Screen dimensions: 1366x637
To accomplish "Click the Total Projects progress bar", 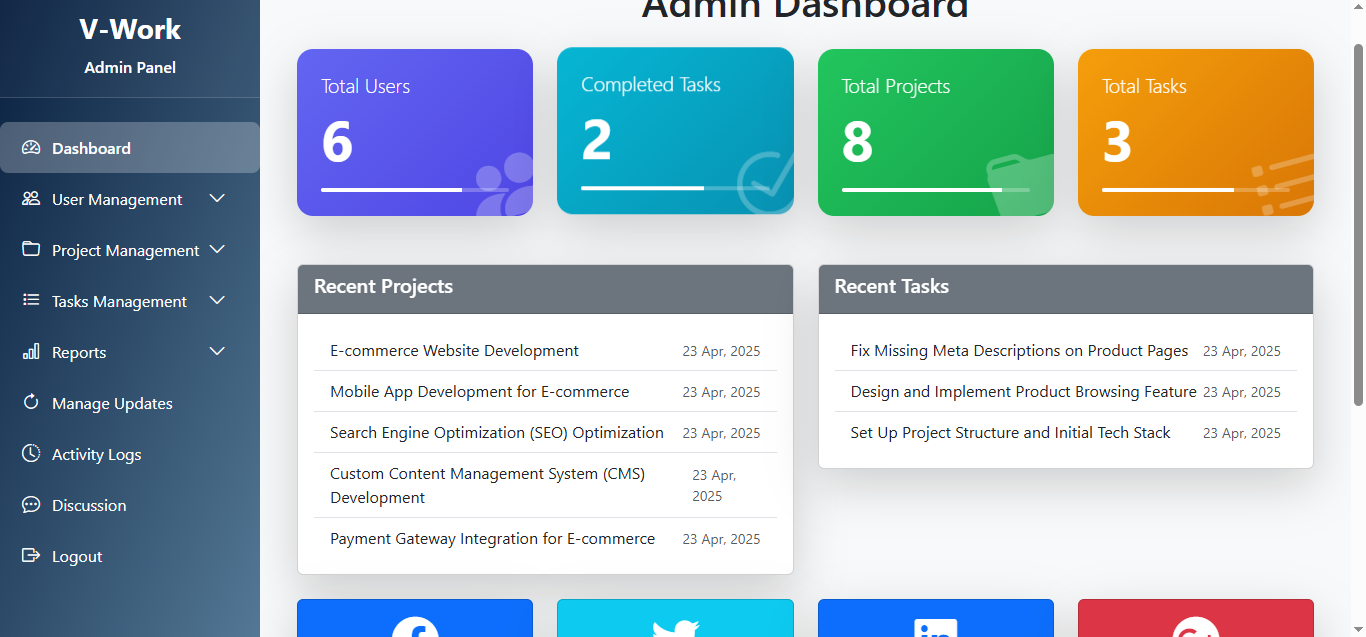I will [936, 189].
